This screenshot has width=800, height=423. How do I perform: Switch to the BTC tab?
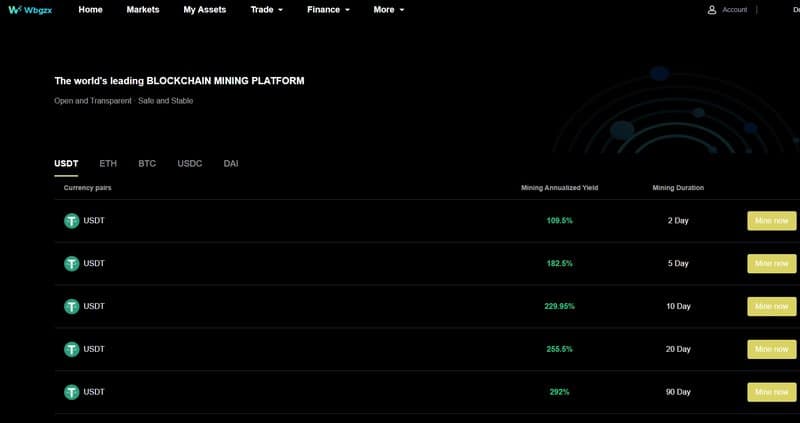(147, 164)
